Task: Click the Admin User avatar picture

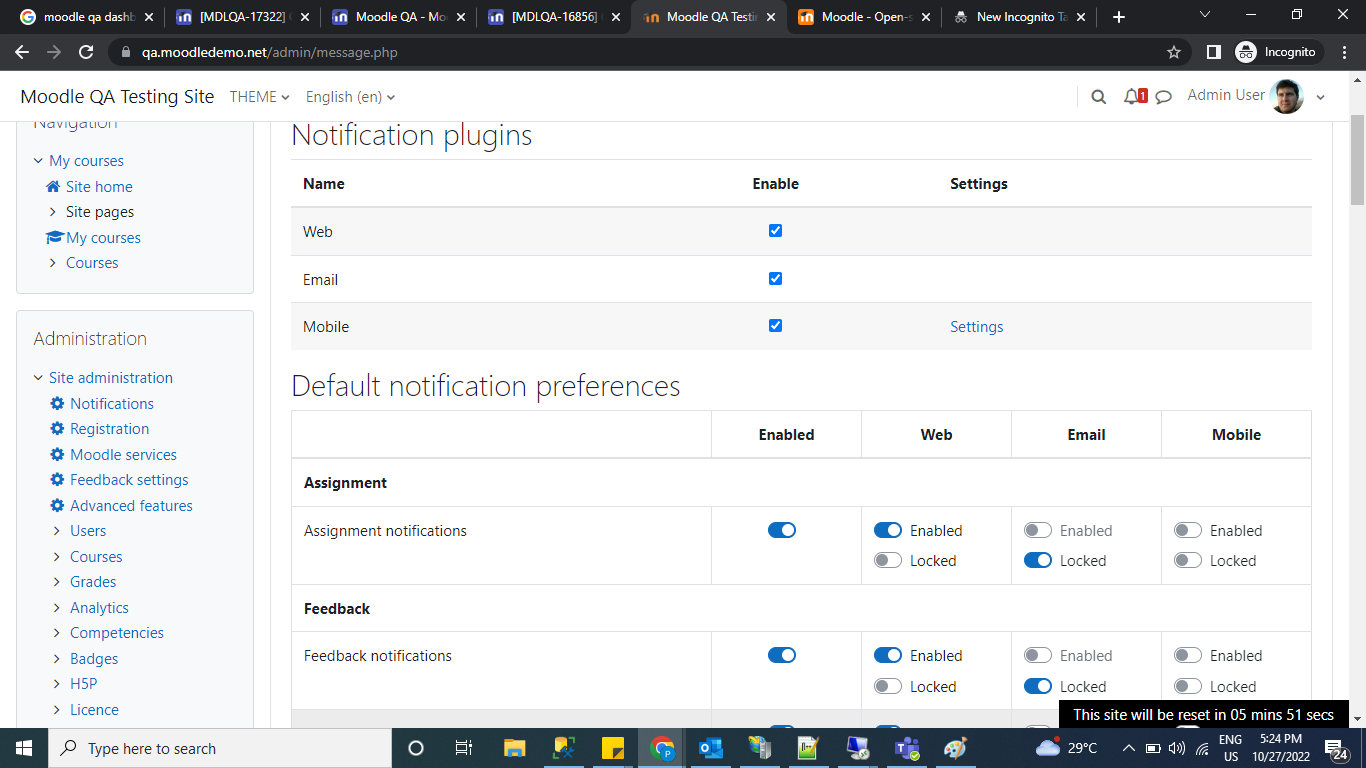Action: click(x=1287, y=97)
